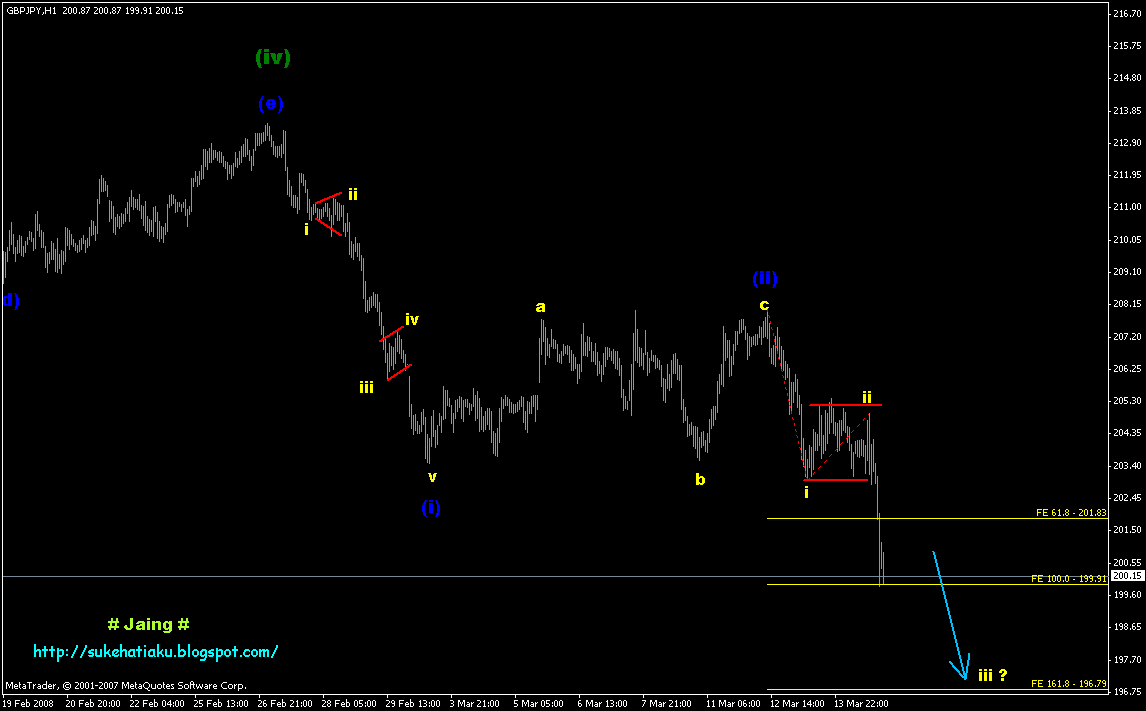This screenshot has height=711, width=1146.
Task: Click the 204.35 price axis value
Action: (x=1126, y=433)
